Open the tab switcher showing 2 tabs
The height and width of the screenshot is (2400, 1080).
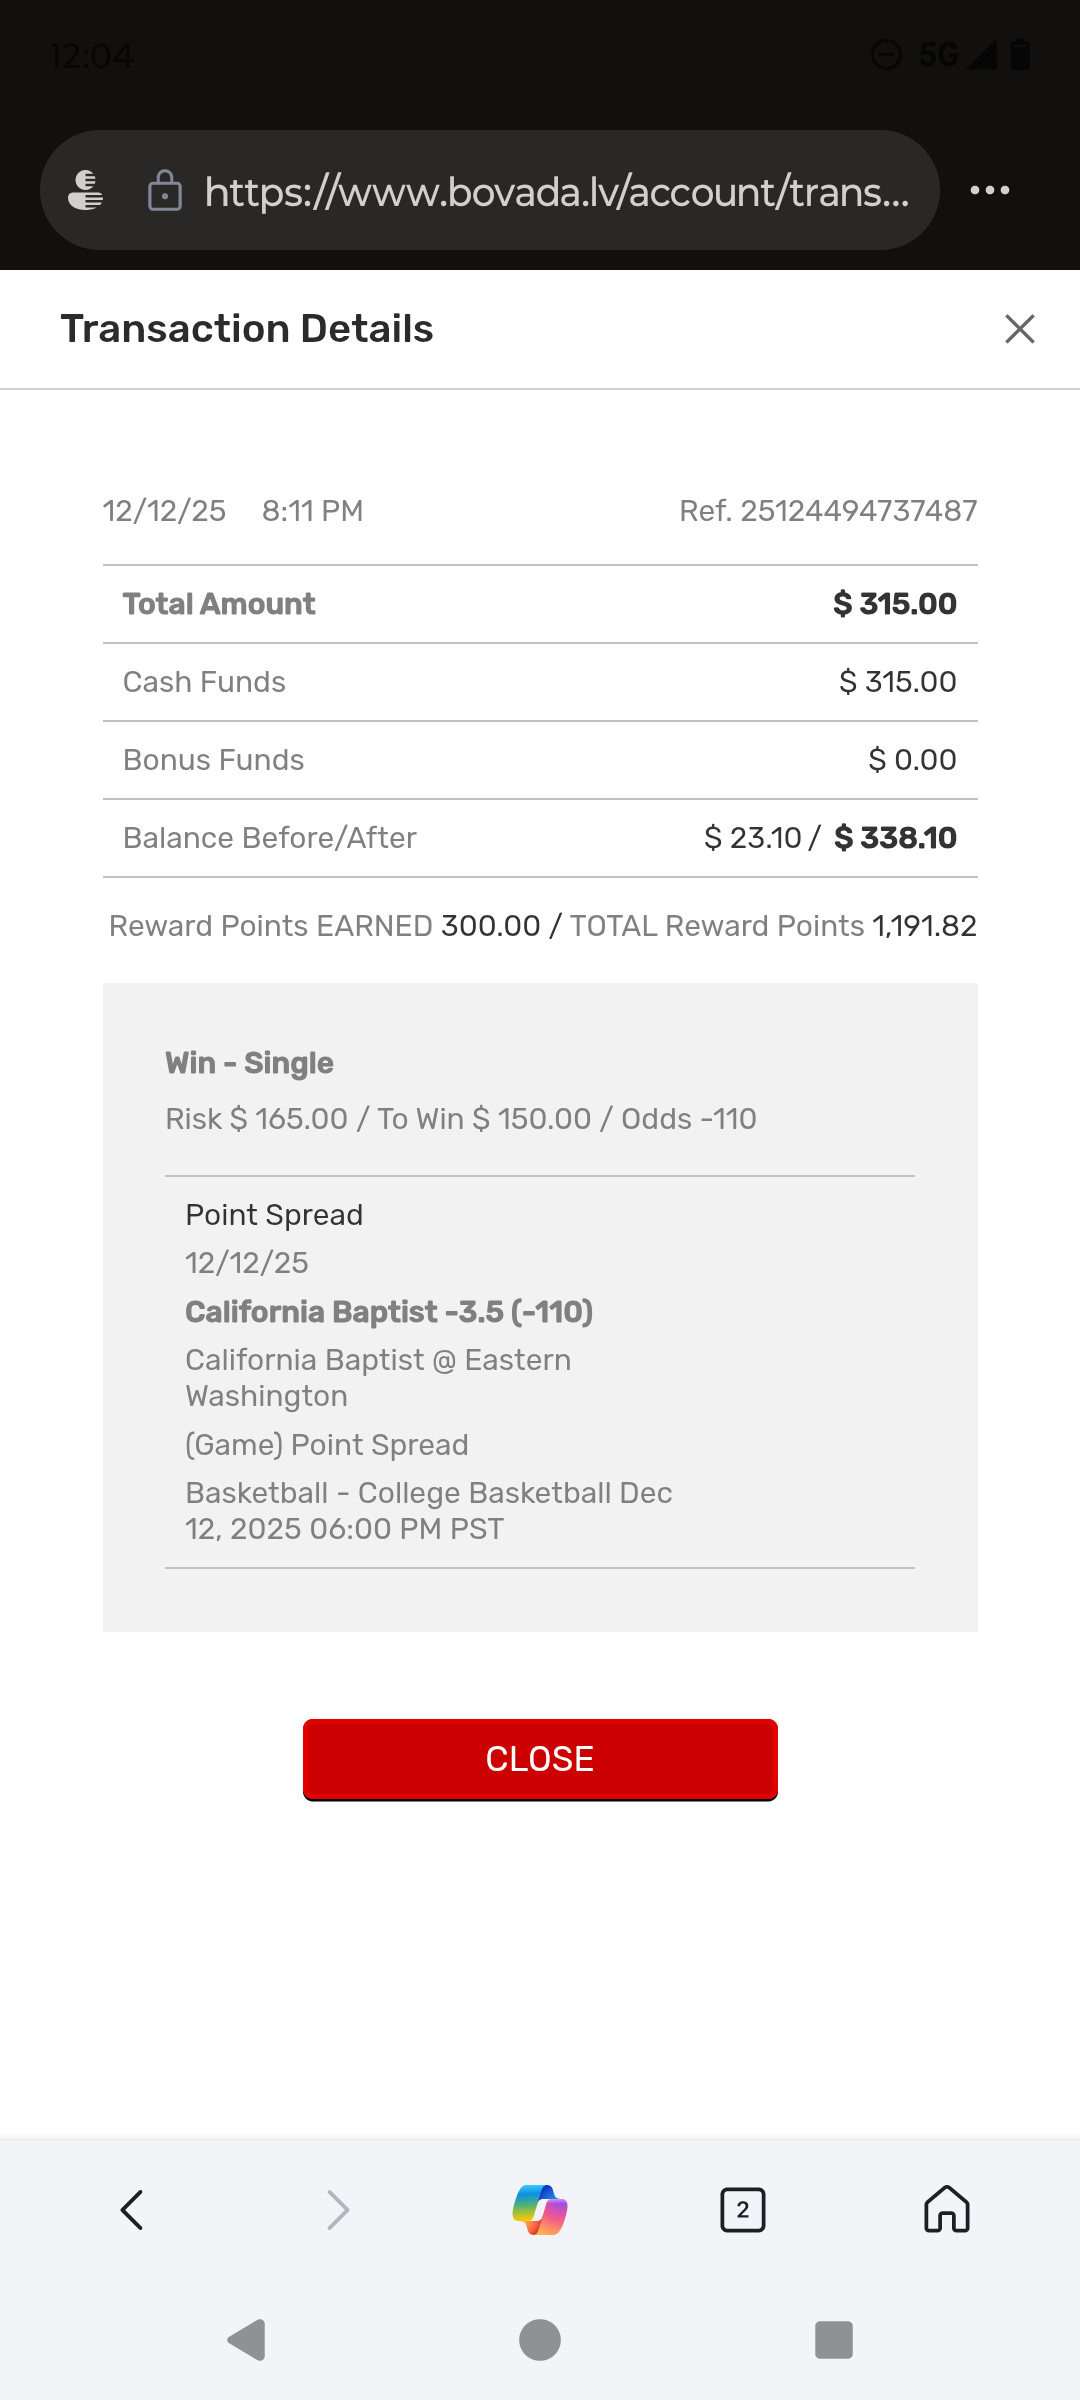(742, 2209)
